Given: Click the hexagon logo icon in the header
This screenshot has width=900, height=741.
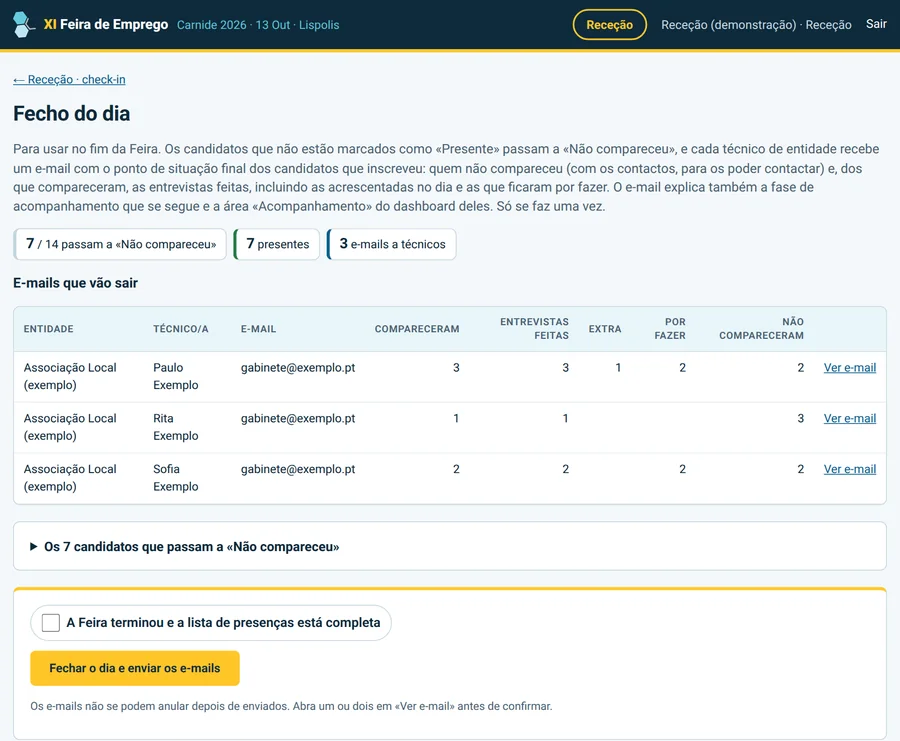Looking at the screenshot, I should click(x=23, y=25).
